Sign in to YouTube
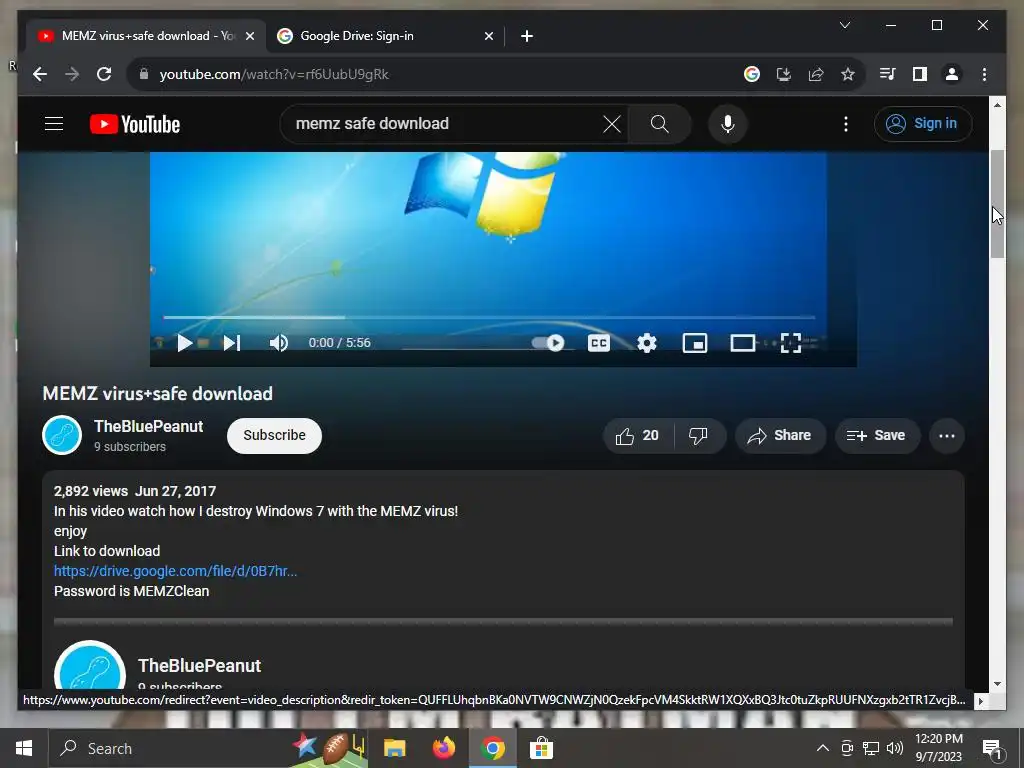Image resolution: width=1024 pixels, height=768 pixels. [x=923, y=123]
